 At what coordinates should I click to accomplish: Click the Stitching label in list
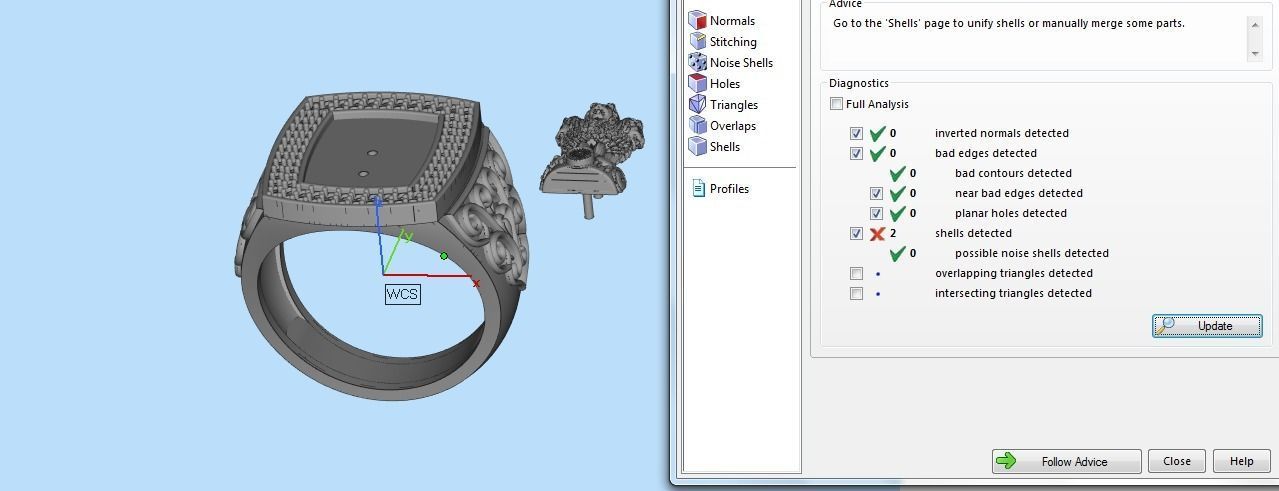click(x=733, y=41)
